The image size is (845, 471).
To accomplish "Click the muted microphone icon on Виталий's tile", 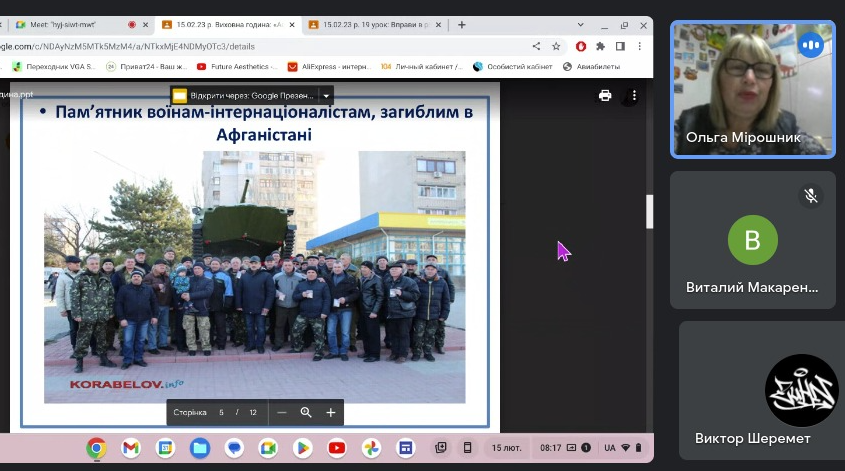I will 811,196.
